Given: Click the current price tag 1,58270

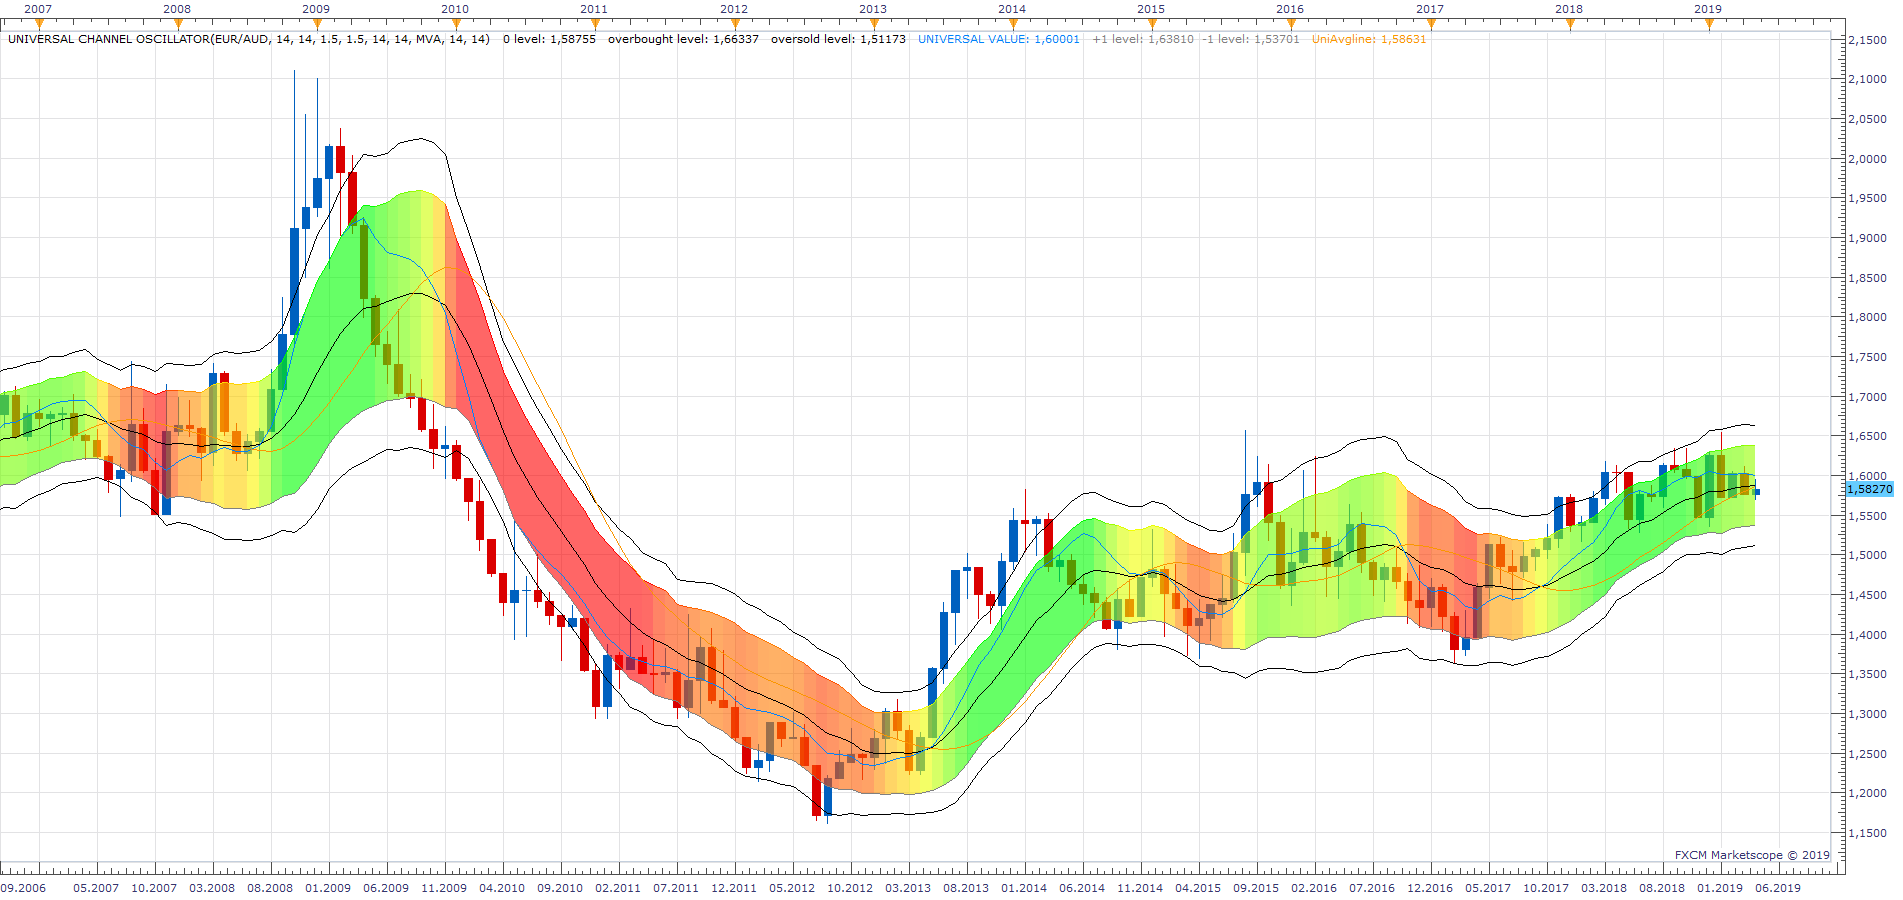Looking at the screenshot, I should 1869,489.
